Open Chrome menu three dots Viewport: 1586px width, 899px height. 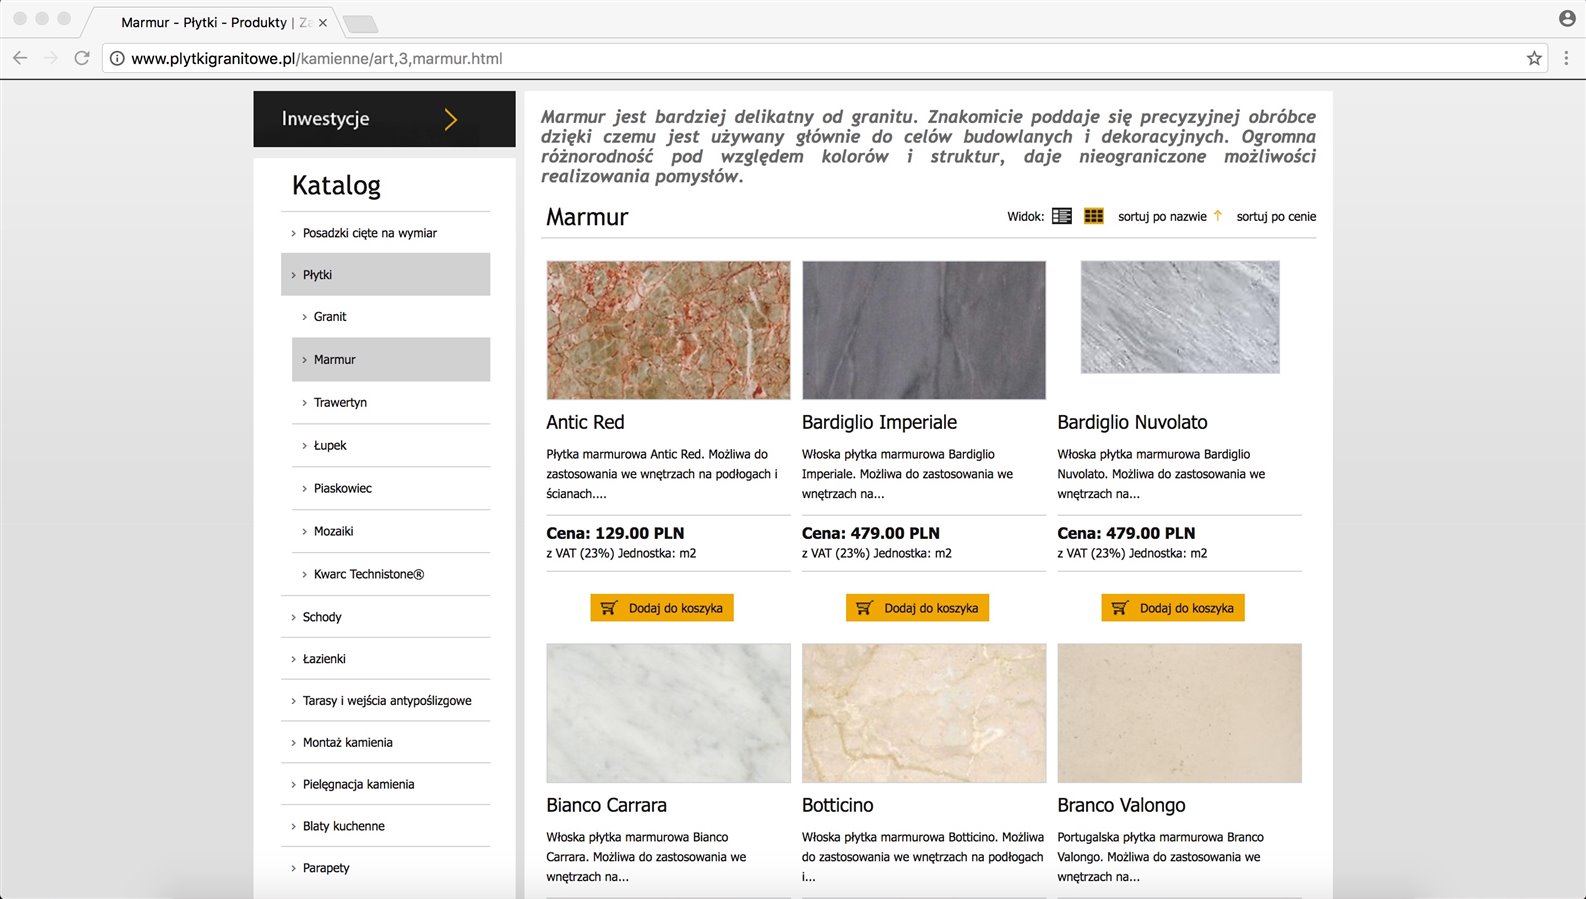[x=1566, y=59]
